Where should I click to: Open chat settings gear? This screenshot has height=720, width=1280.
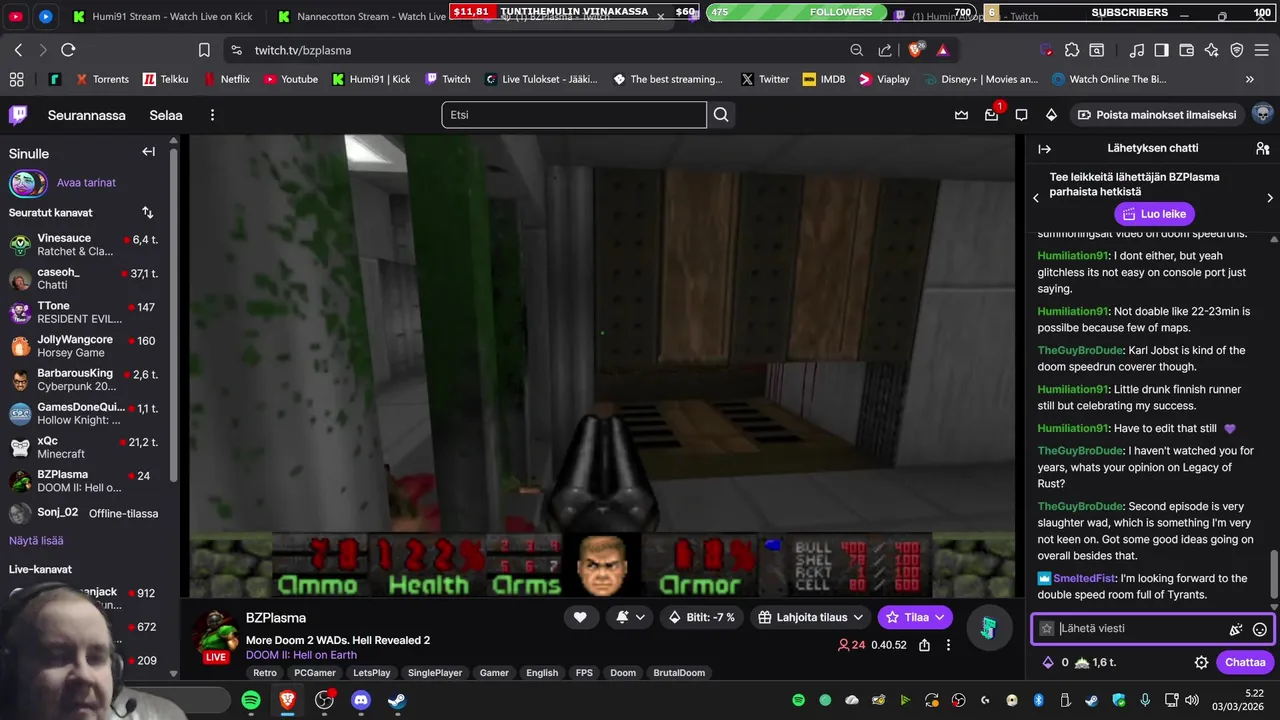click(1201, 662)
